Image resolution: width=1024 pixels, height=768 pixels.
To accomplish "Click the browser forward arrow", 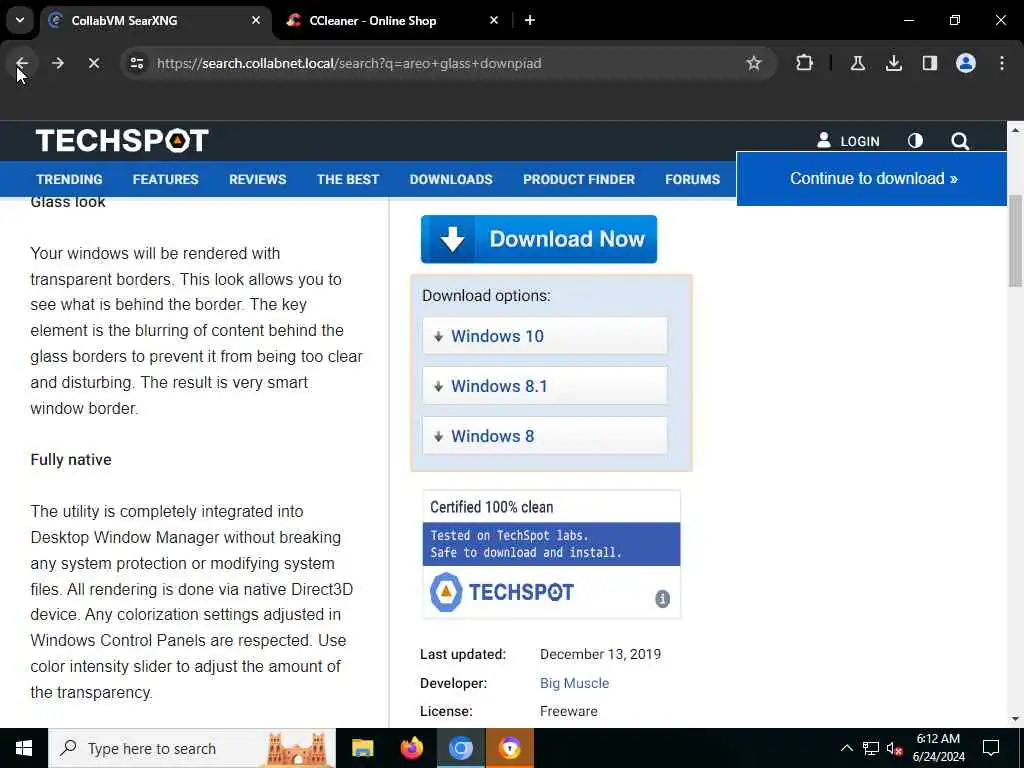I will pos(58,63).
